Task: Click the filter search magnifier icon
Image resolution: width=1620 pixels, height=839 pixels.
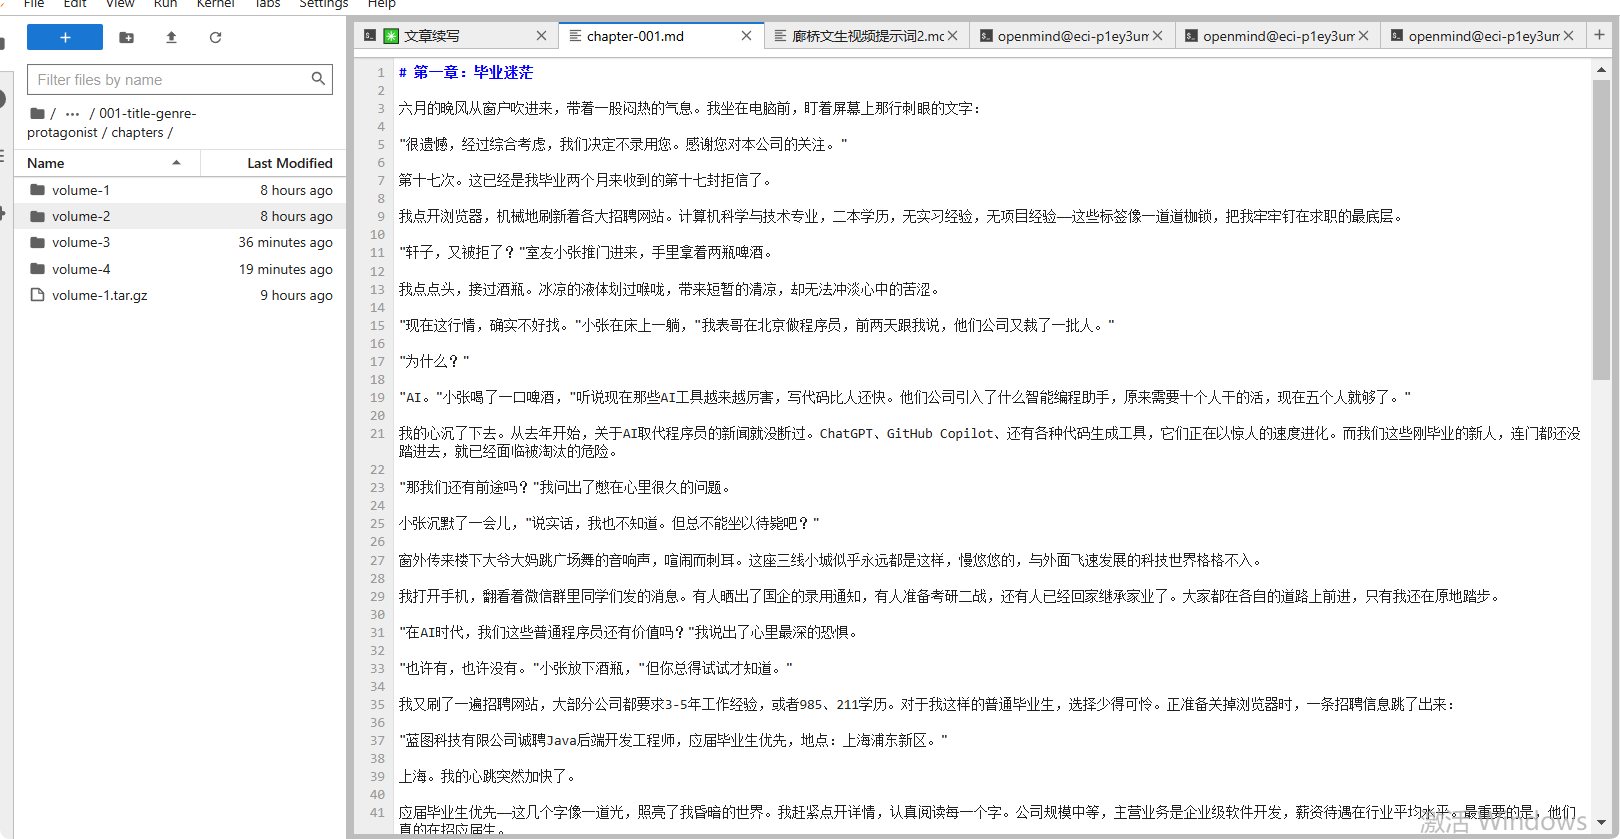Action: (318, 79)
